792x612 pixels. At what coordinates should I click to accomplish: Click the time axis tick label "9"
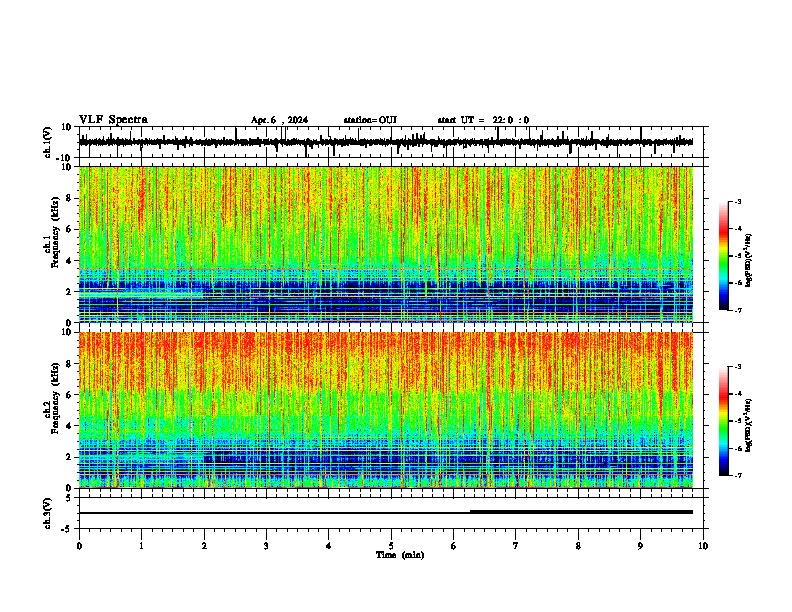[x=640, y=546]
